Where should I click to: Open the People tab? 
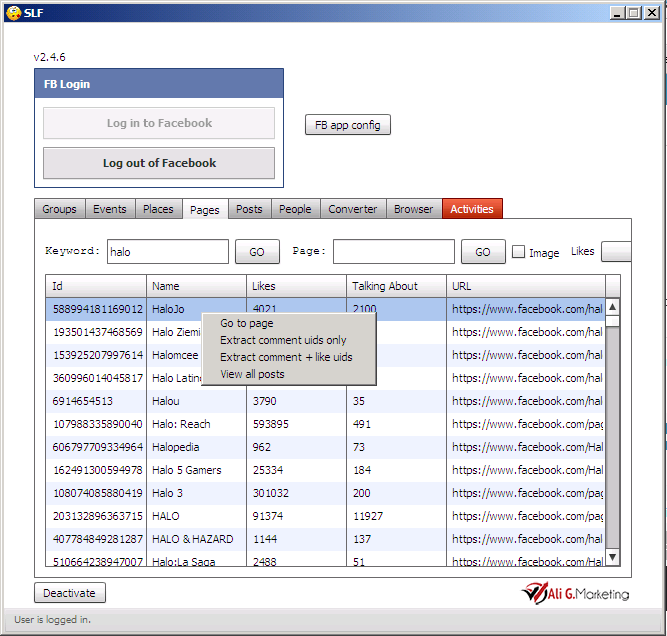coord(295,209)
